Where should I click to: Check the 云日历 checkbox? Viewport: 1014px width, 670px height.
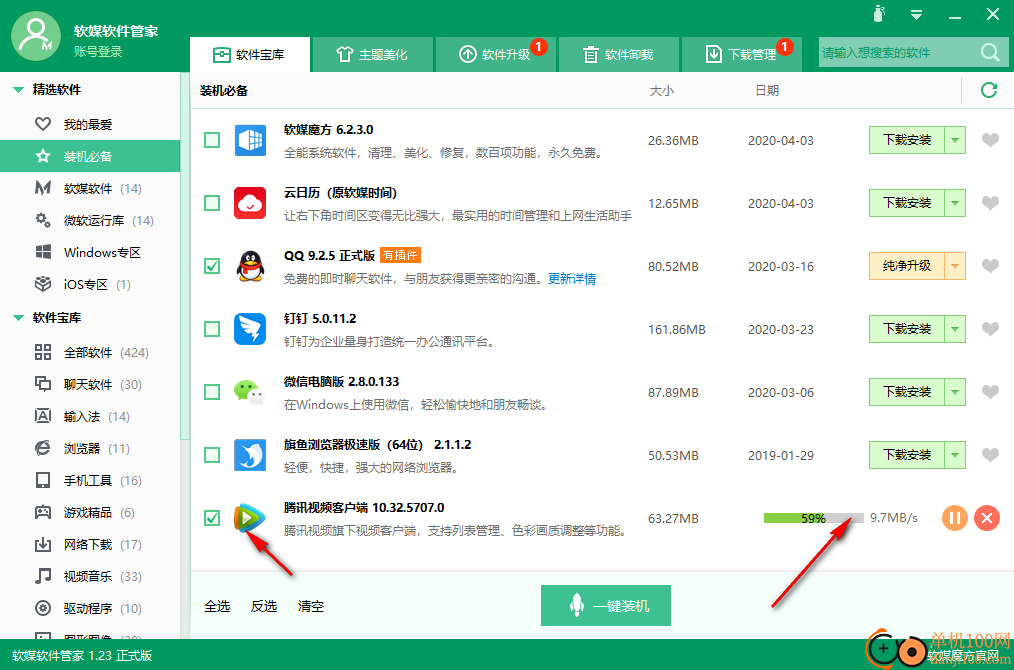pyautogui.click(x=212, y=203)
